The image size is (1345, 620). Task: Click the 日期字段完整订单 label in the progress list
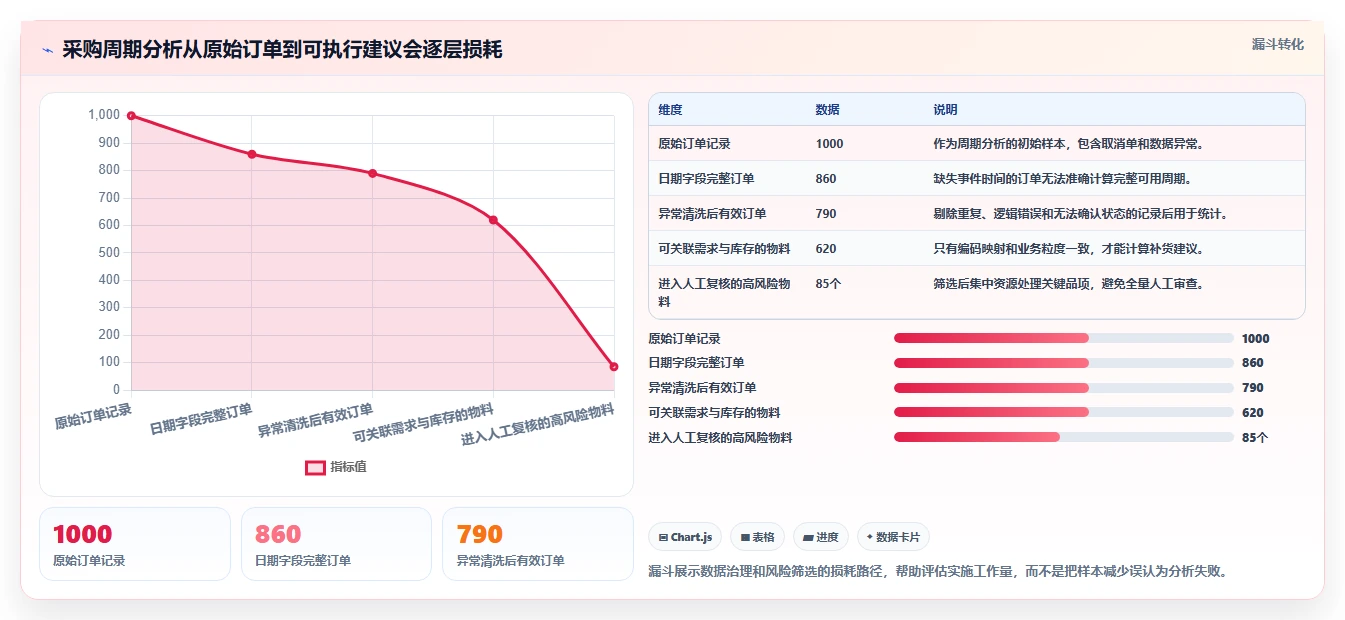click(696, 363)
